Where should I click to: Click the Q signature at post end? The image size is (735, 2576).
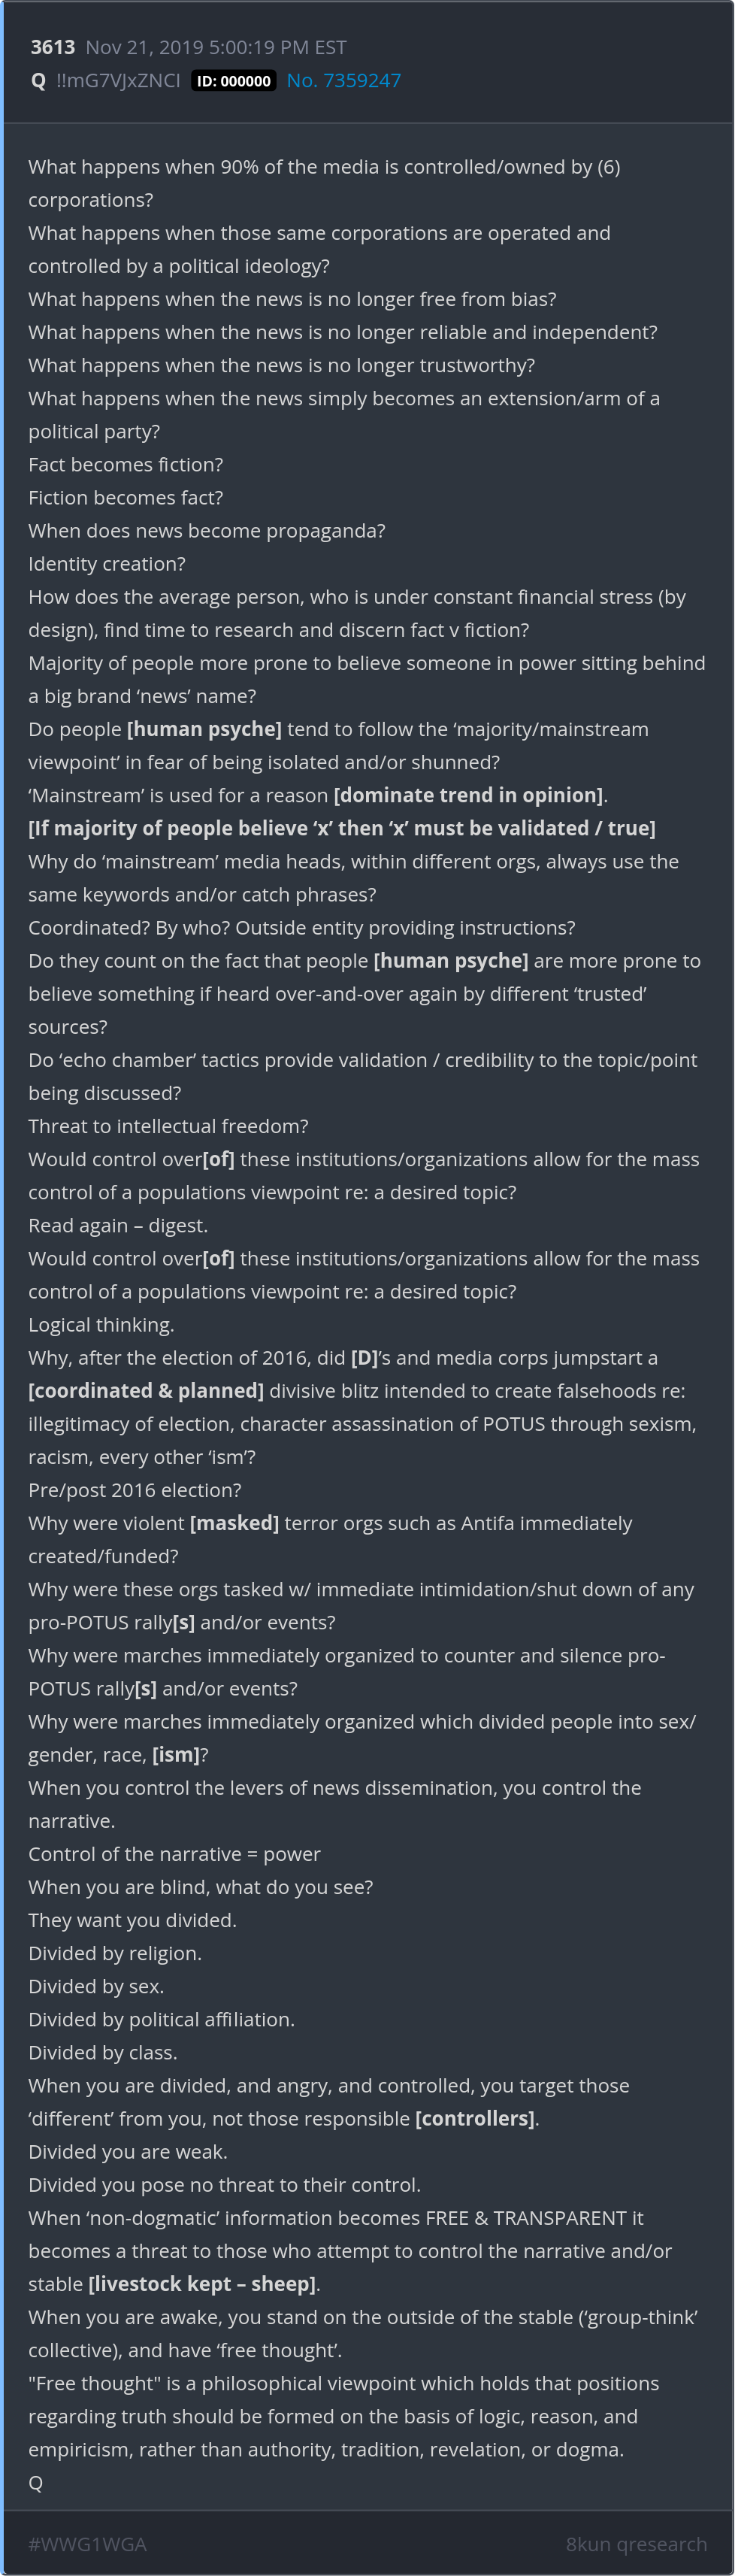tap(36, 2482)
